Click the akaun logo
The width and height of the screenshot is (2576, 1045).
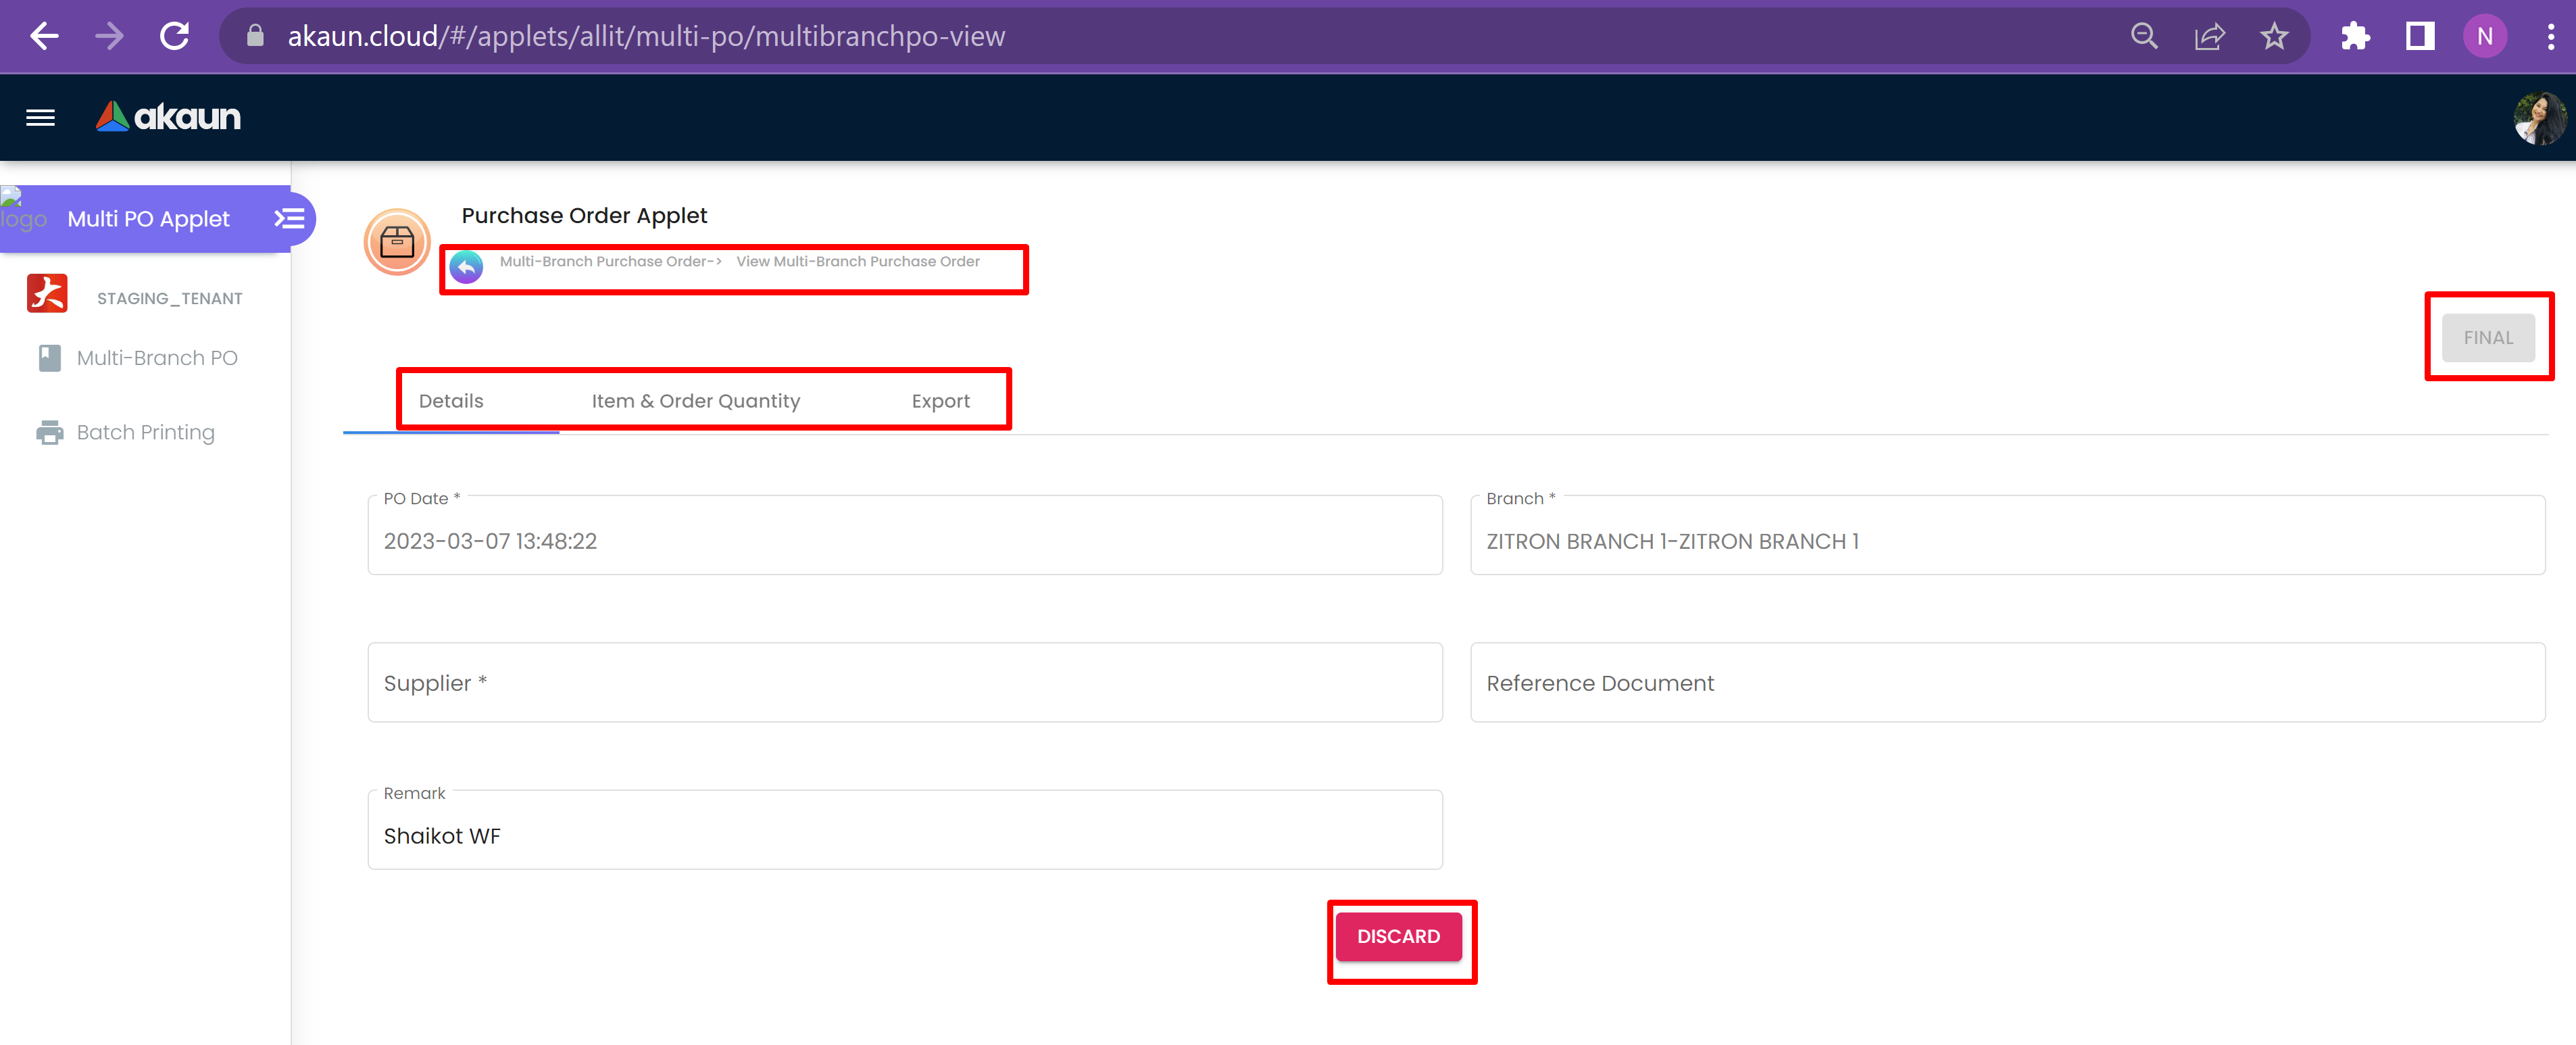pyautogui.click(x=168, y=117)
